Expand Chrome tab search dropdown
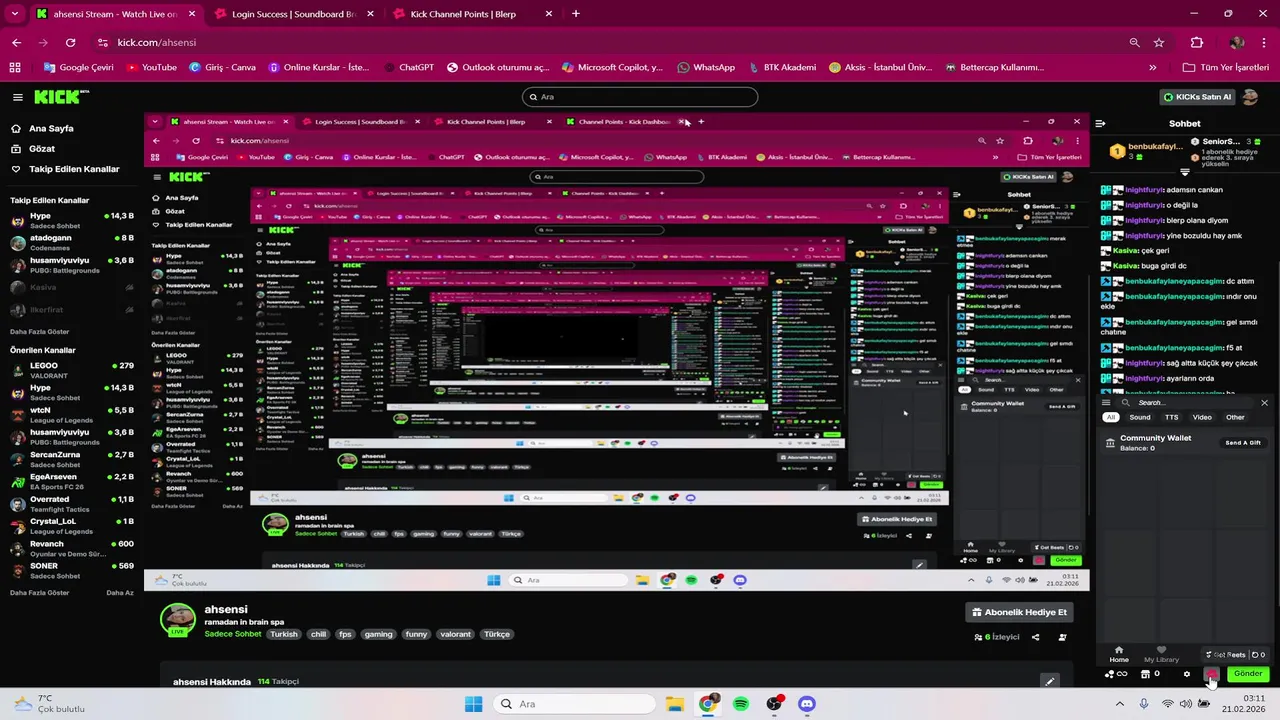The width and height of the screenshot is (1280, 720). point(14,14)
